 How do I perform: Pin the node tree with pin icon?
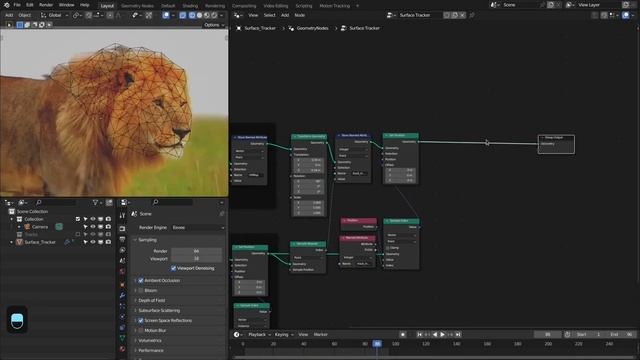click(472, 15)
